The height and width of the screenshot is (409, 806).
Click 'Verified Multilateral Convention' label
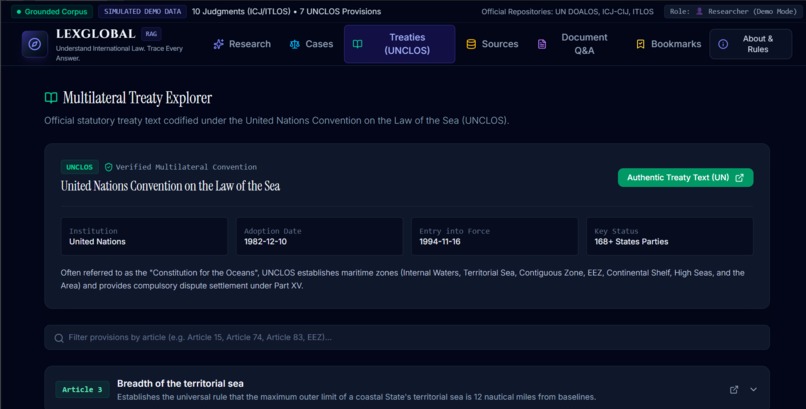tap(186, 167)
